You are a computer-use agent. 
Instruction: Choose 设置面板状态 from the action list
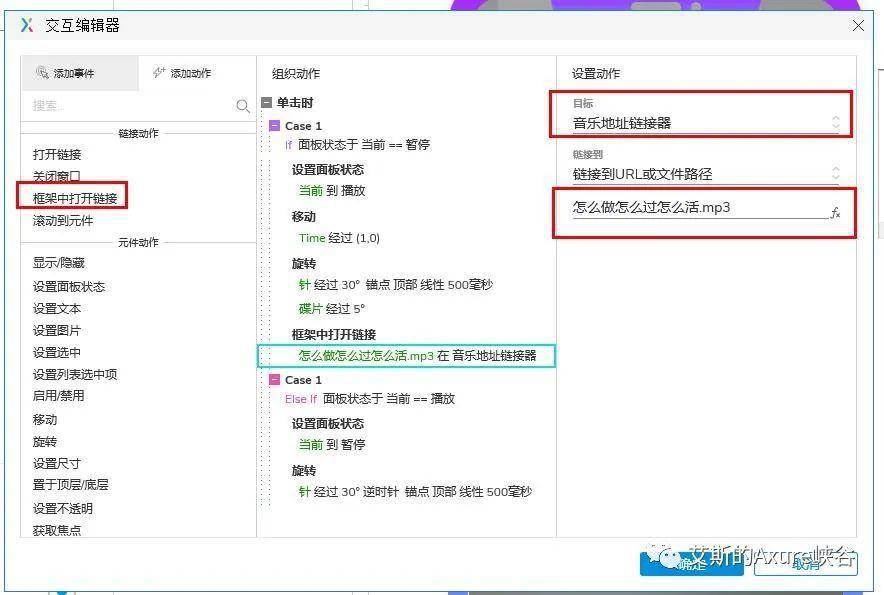[x=68, y=287]
